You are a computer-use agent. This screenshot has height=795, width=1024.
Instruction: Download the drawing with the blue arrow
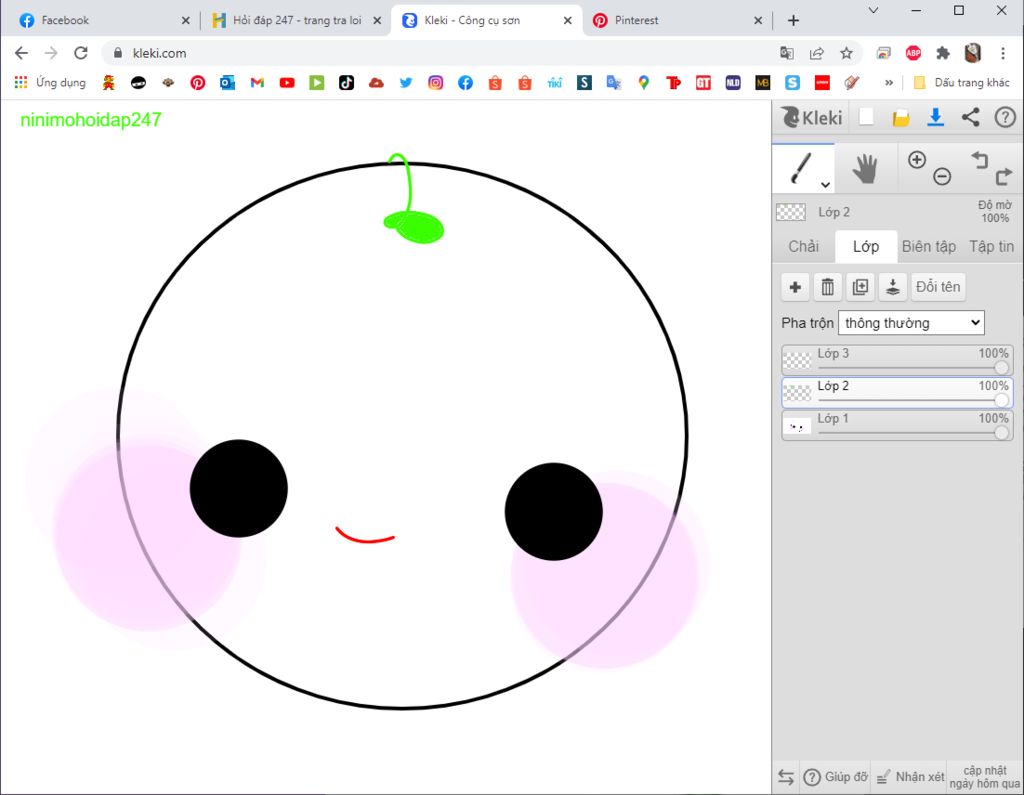point(935,117)
